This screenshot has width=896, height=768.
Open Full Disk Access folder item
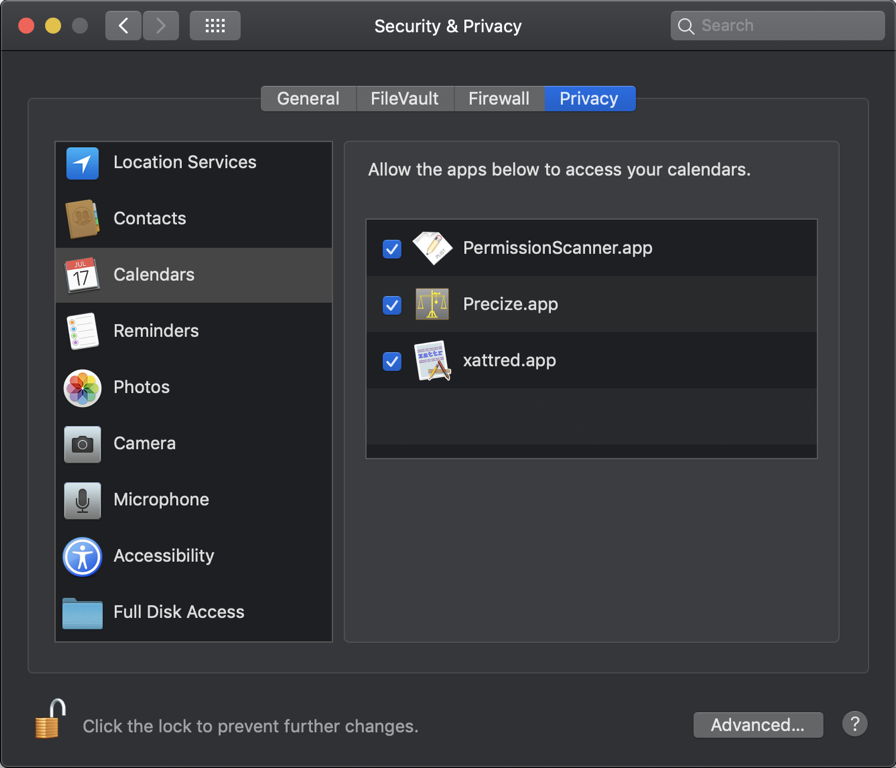[x=178, y=612]
